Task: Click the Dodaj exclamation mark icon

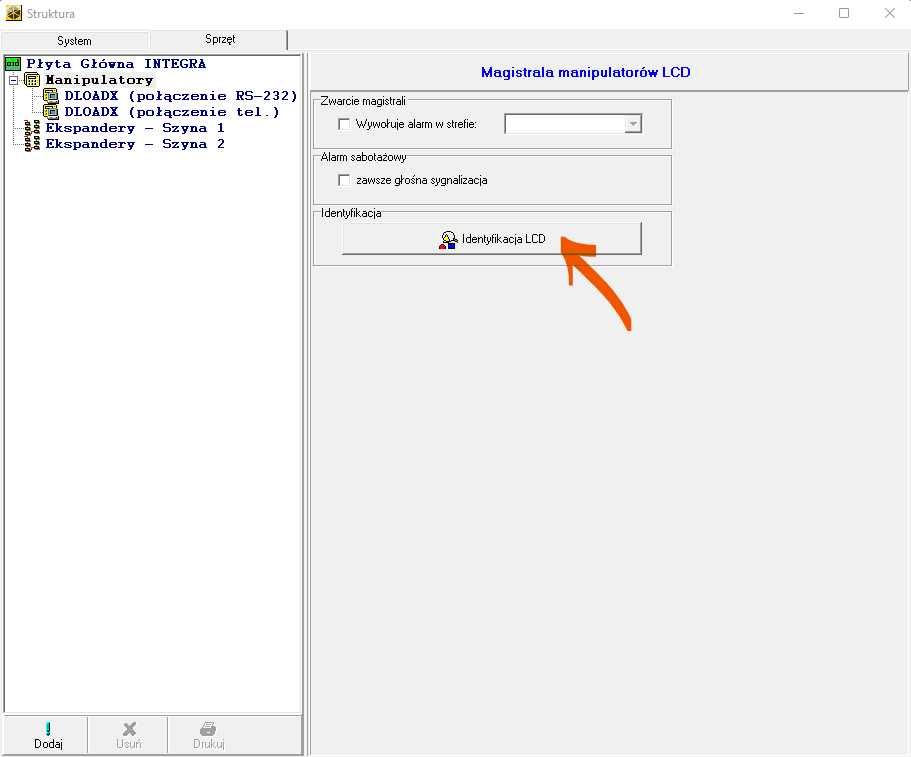Action: tap(48, 729)
